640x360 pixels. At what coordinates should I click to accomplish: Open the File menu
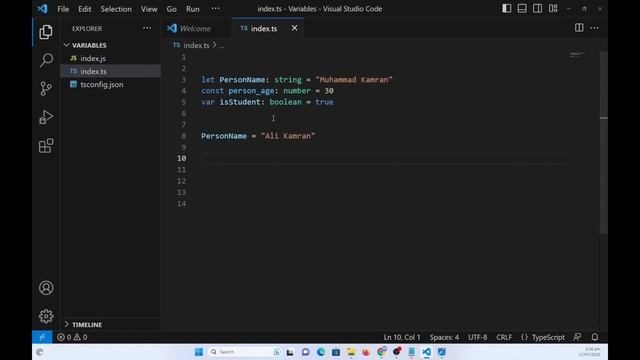tap(63, 9)
